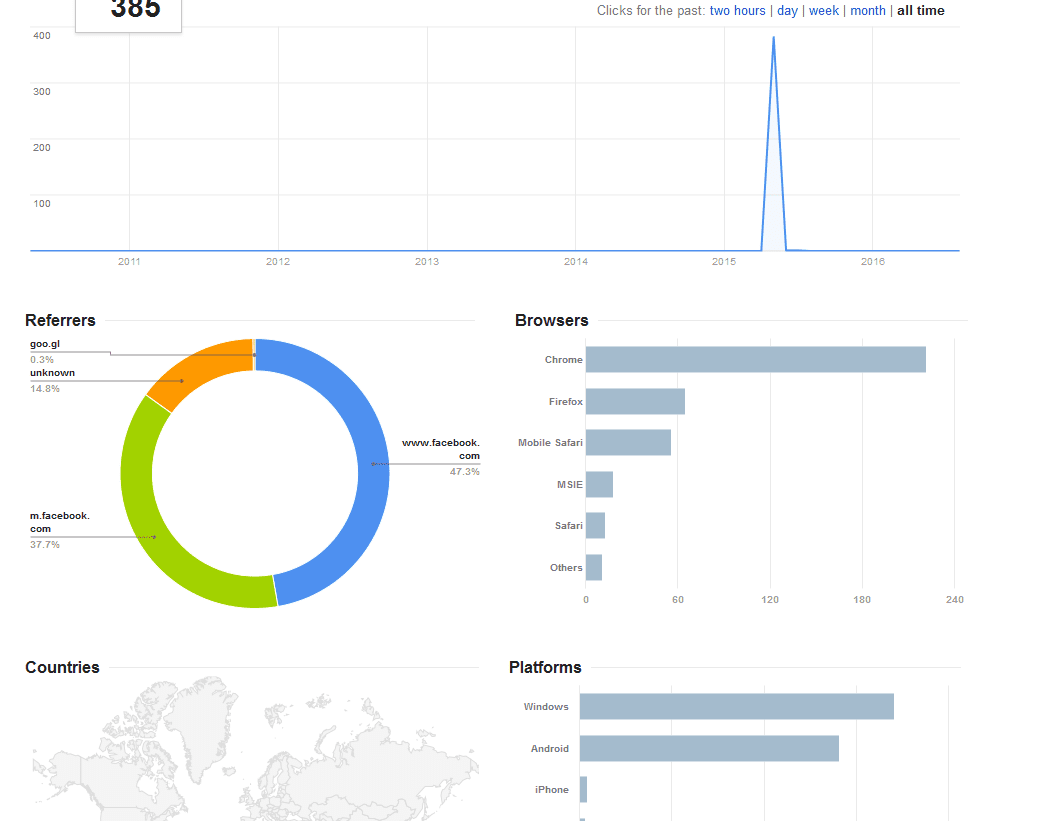Click the Windows label in Platforms

[546, 707]
